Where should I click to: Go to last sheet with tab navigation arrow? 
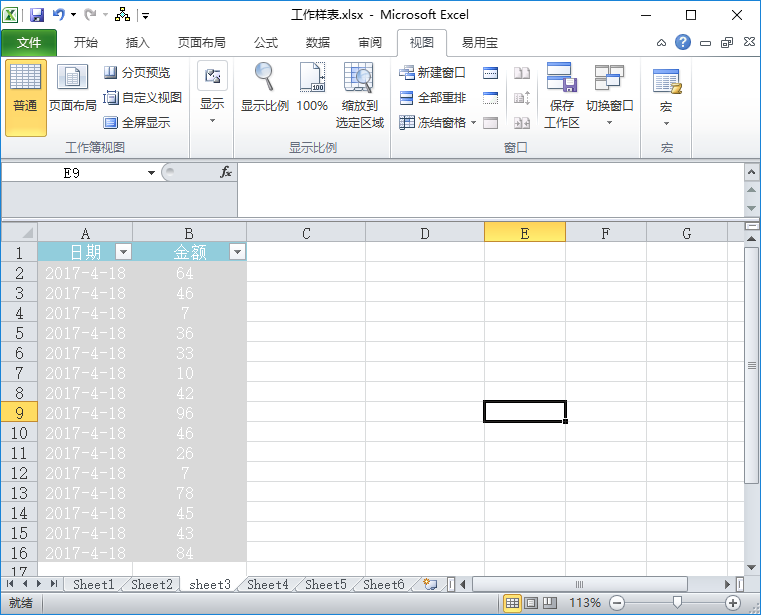[x=54, y=584]
